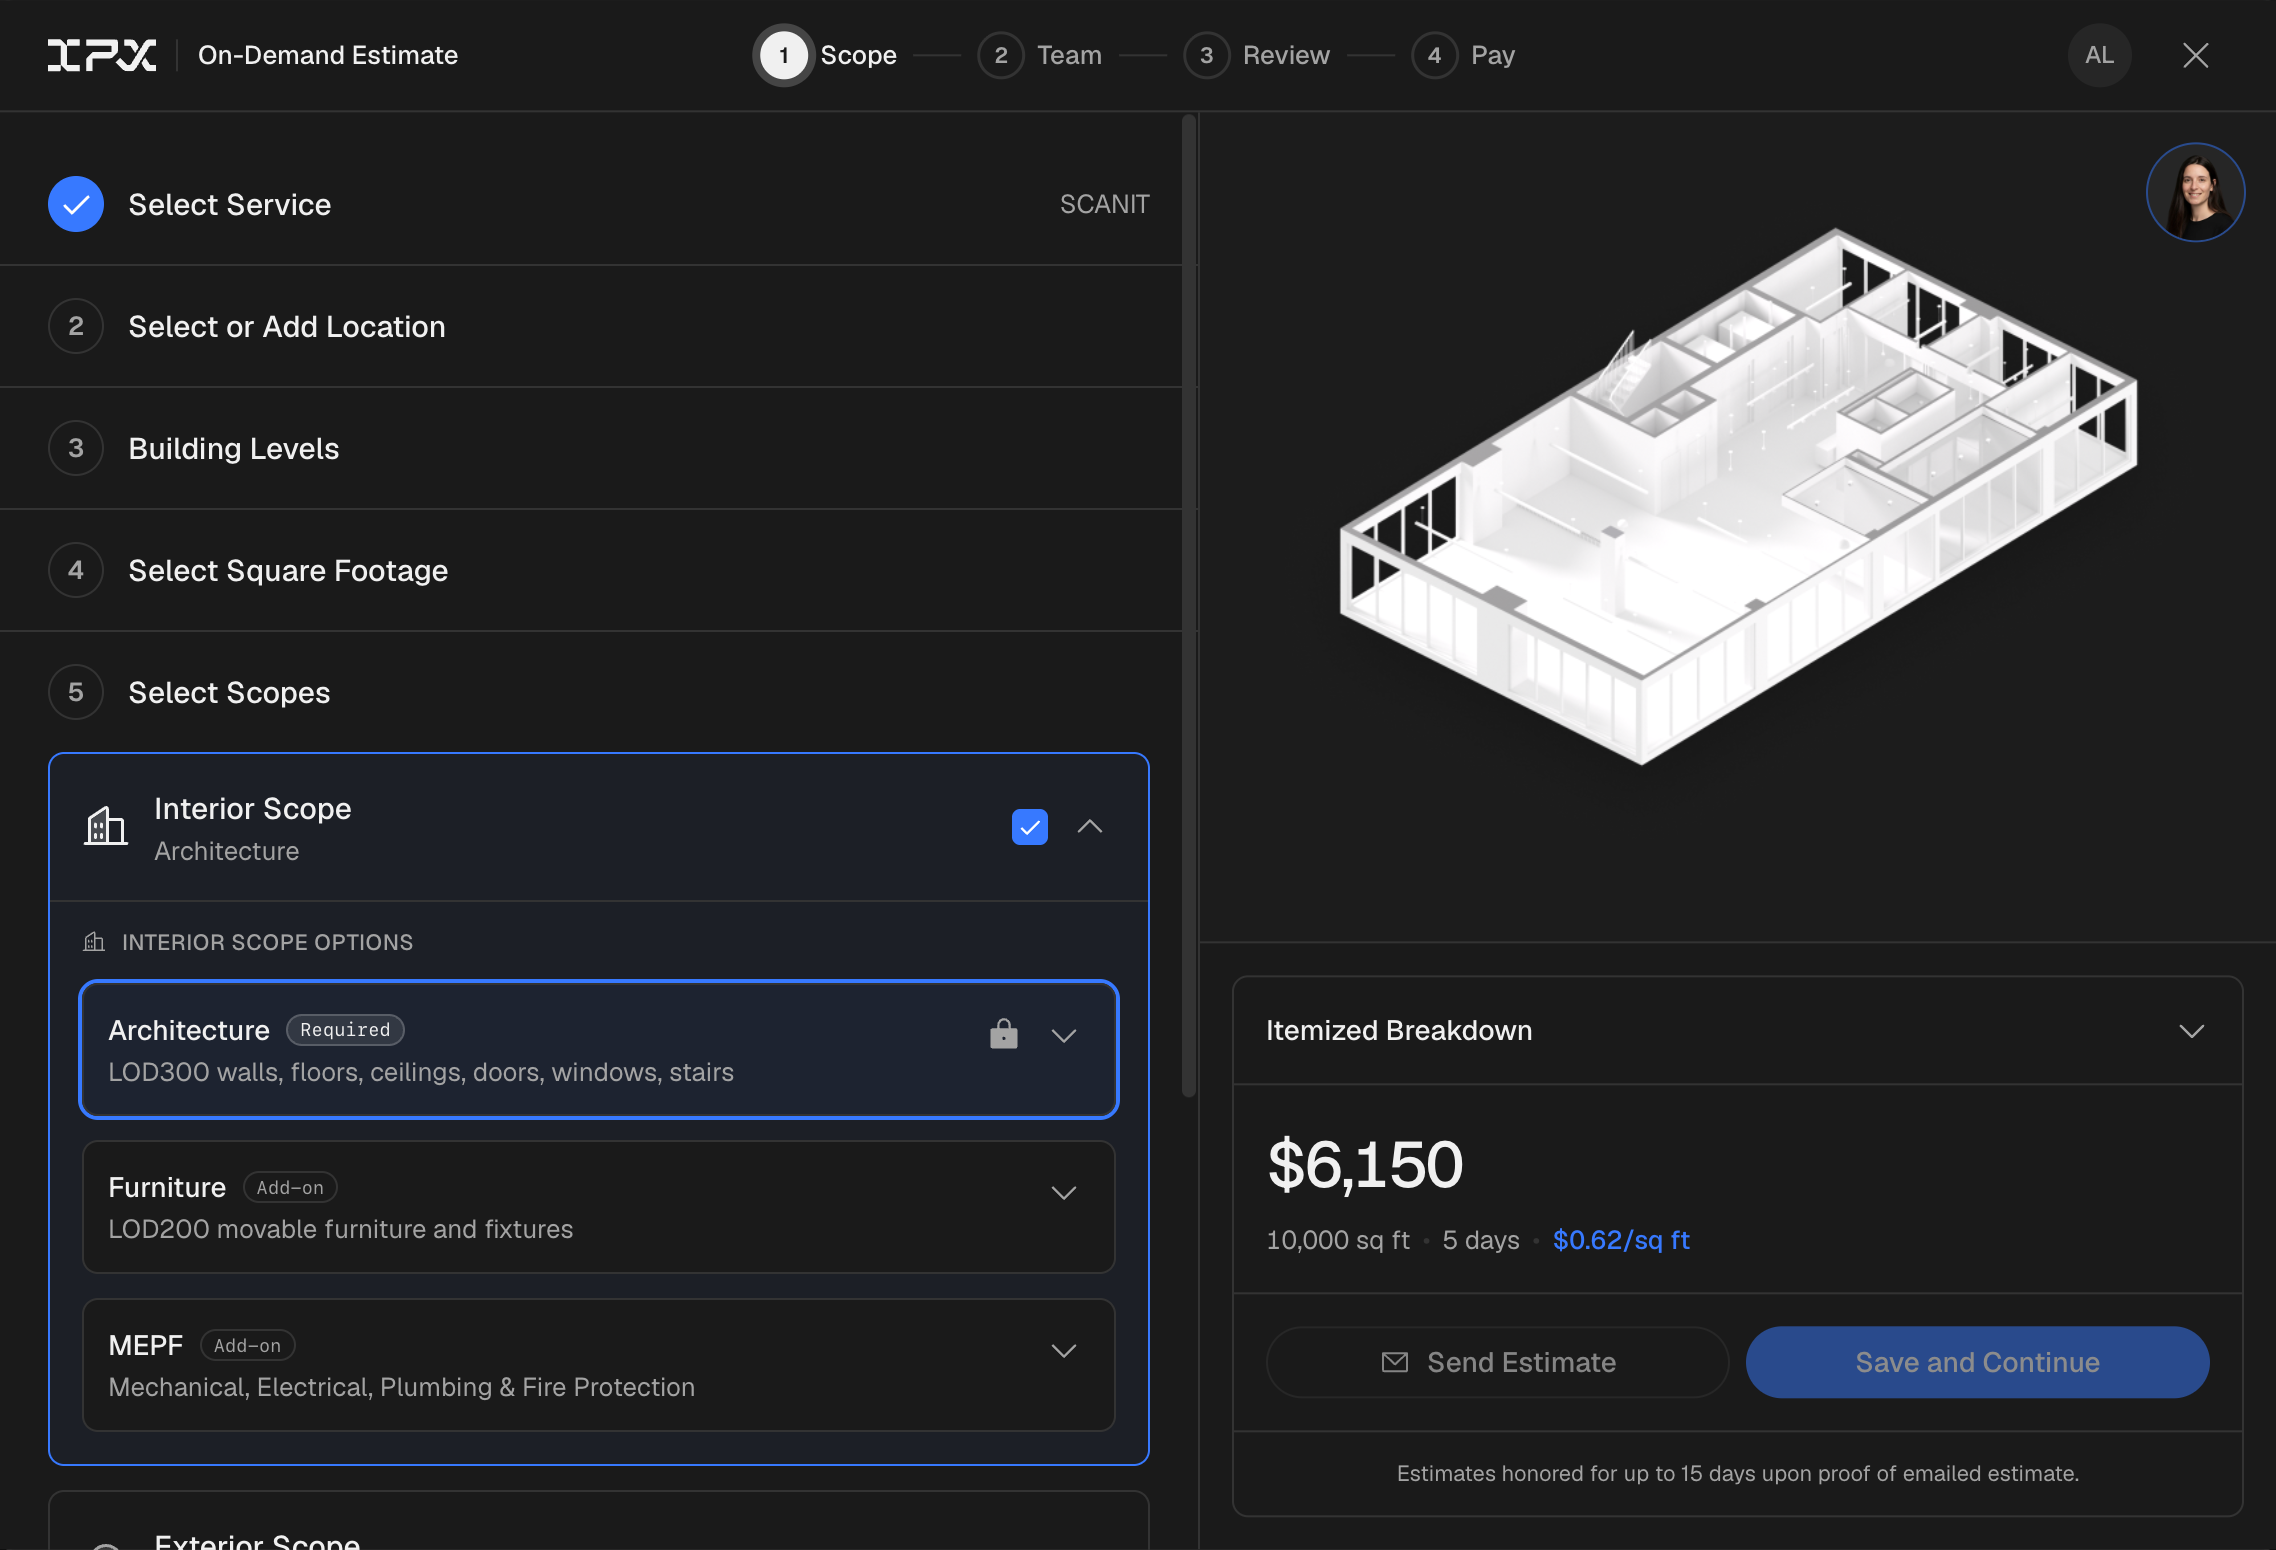Go to the Pay step

[x=1464, y=55]
